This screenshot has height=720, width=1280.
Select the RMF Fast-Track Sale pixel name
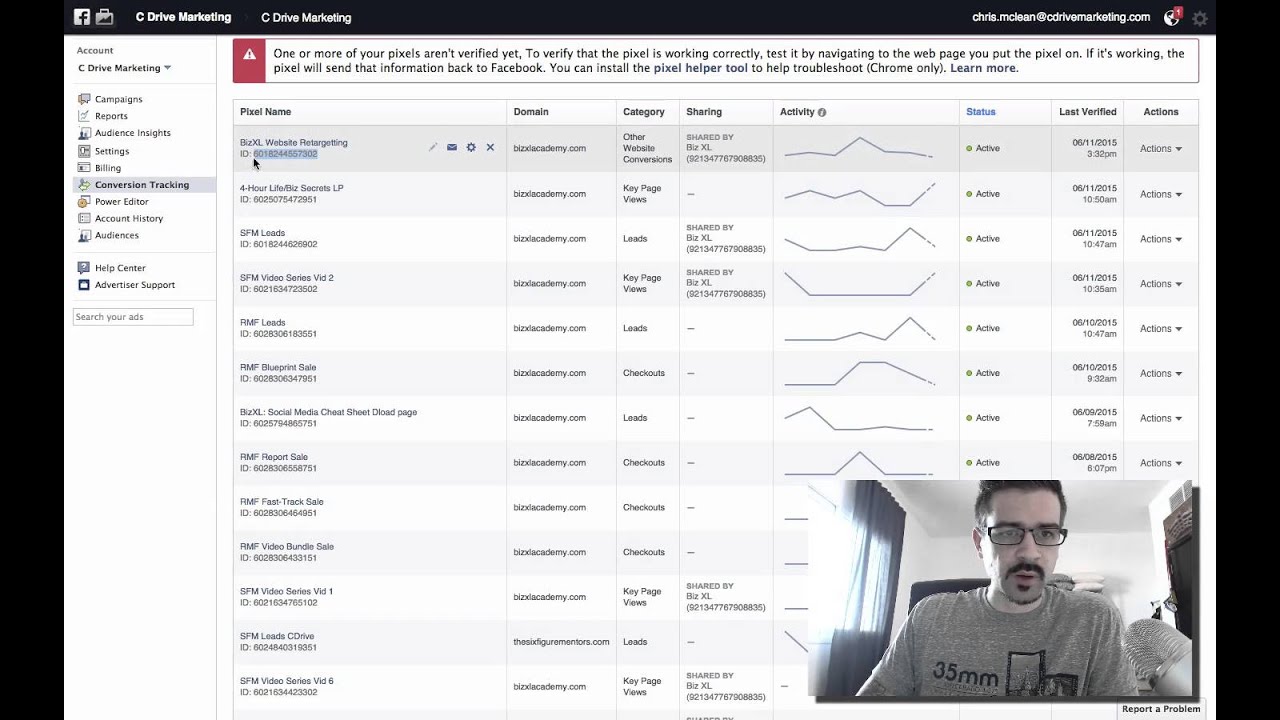281,502
